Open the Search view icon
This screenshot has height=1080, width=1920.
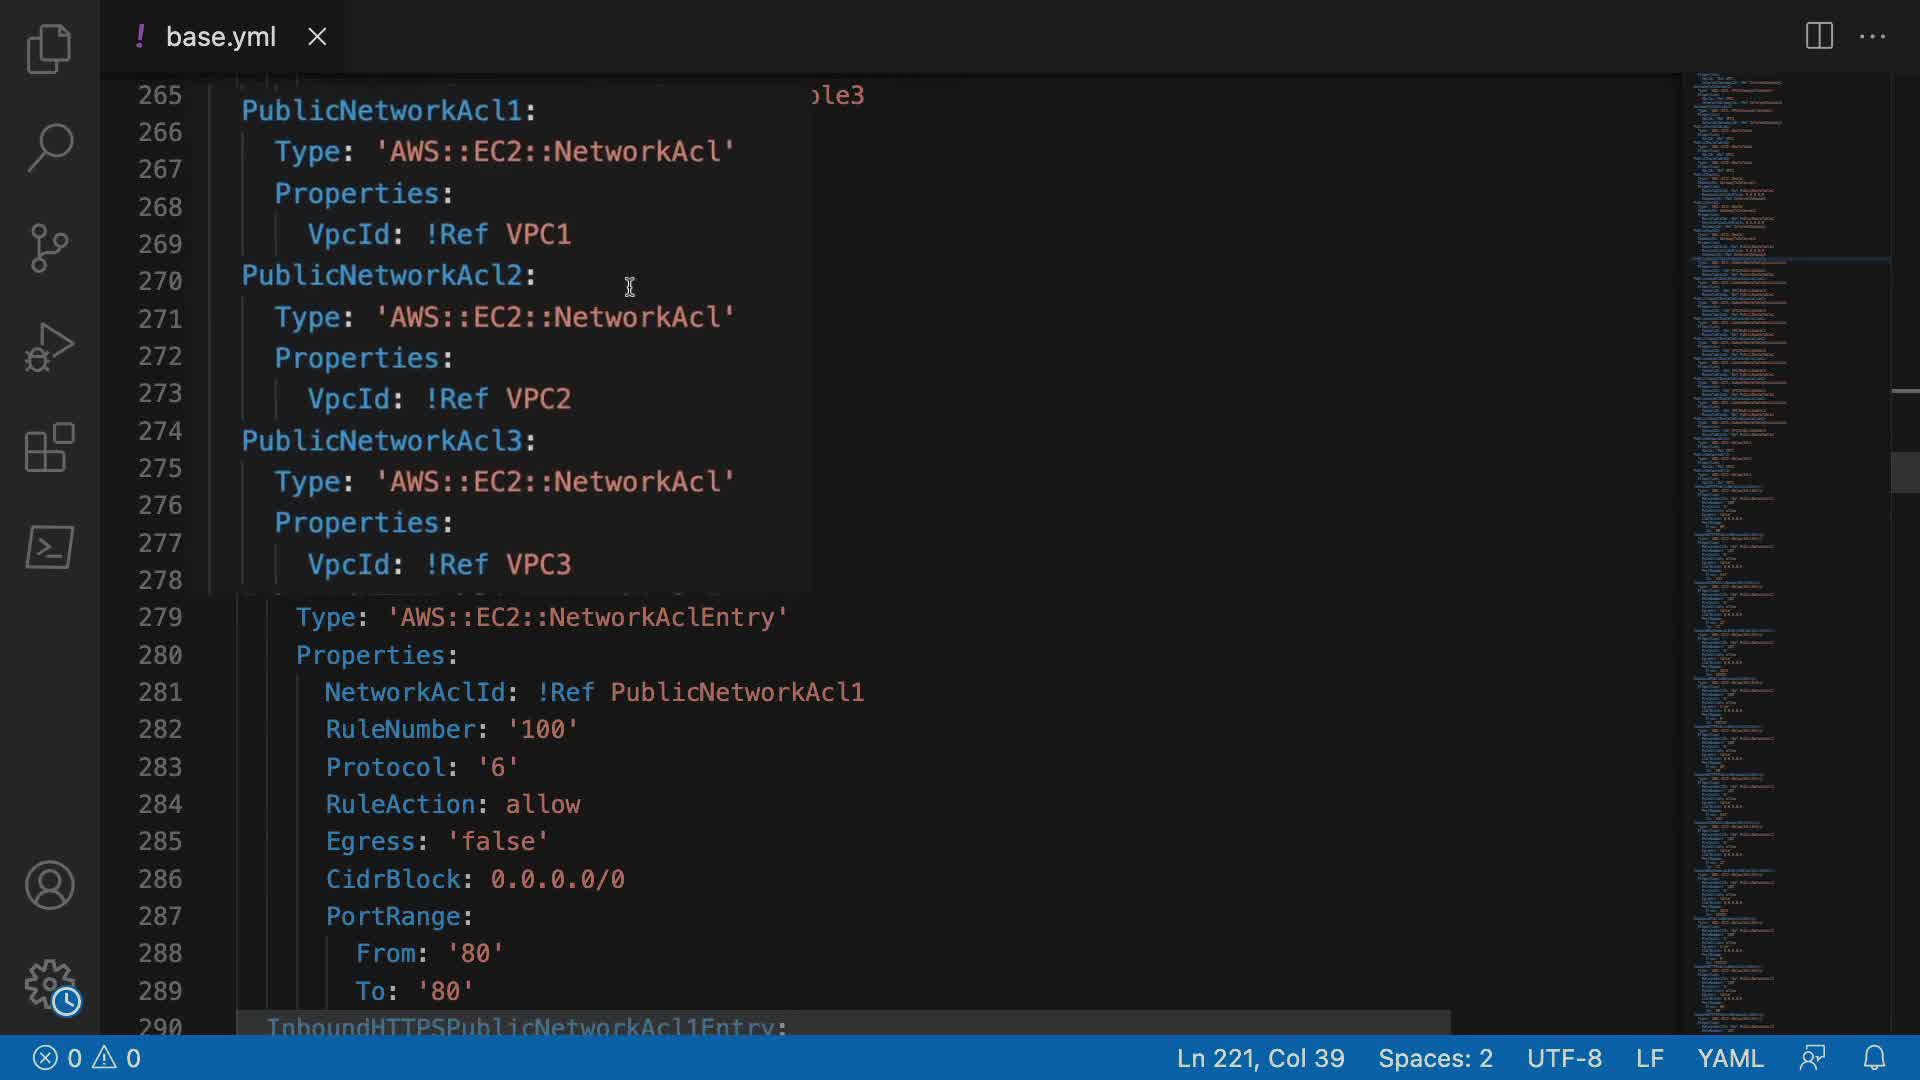pos(49,148)
